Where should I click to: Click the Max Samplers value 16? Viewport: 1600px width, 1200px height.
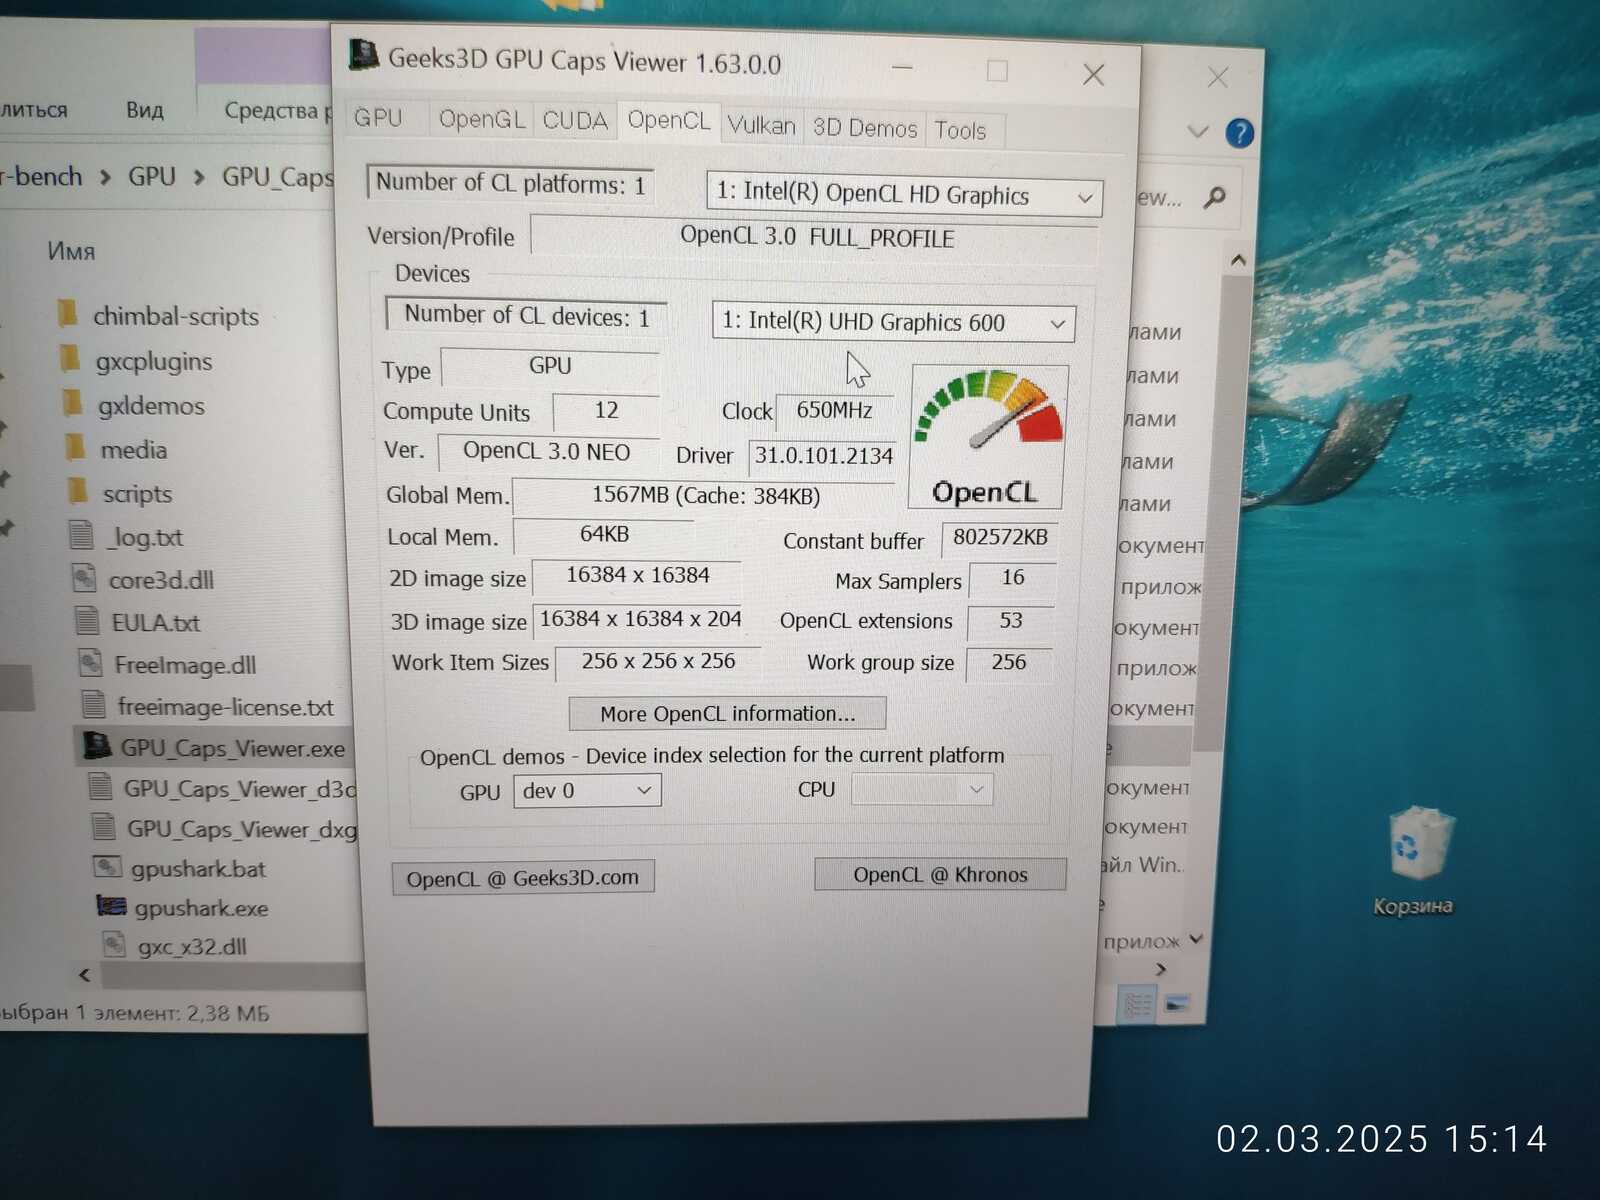point(1012,577)
